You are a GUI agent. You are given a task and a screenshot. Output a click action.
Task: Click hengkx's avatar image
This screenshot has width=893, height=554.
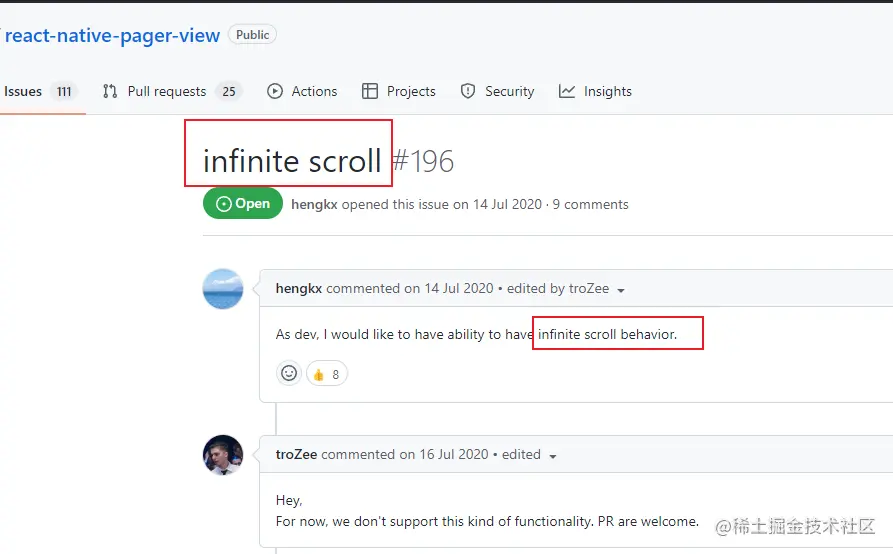point(223,289)
